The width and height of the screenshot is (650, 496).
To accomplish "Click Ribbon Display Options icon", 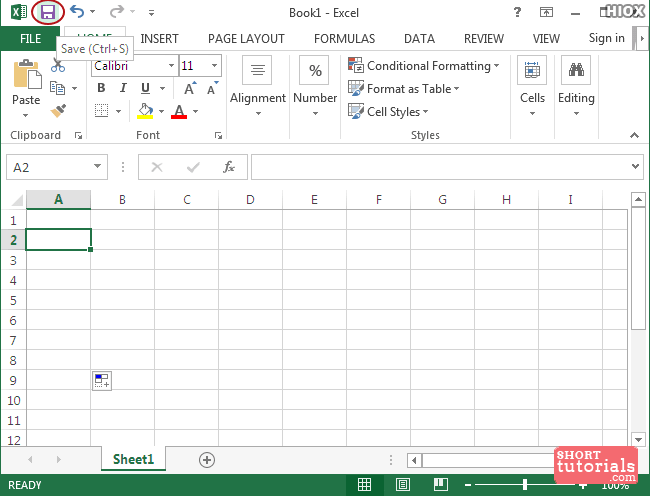I will tap(546, 12).
